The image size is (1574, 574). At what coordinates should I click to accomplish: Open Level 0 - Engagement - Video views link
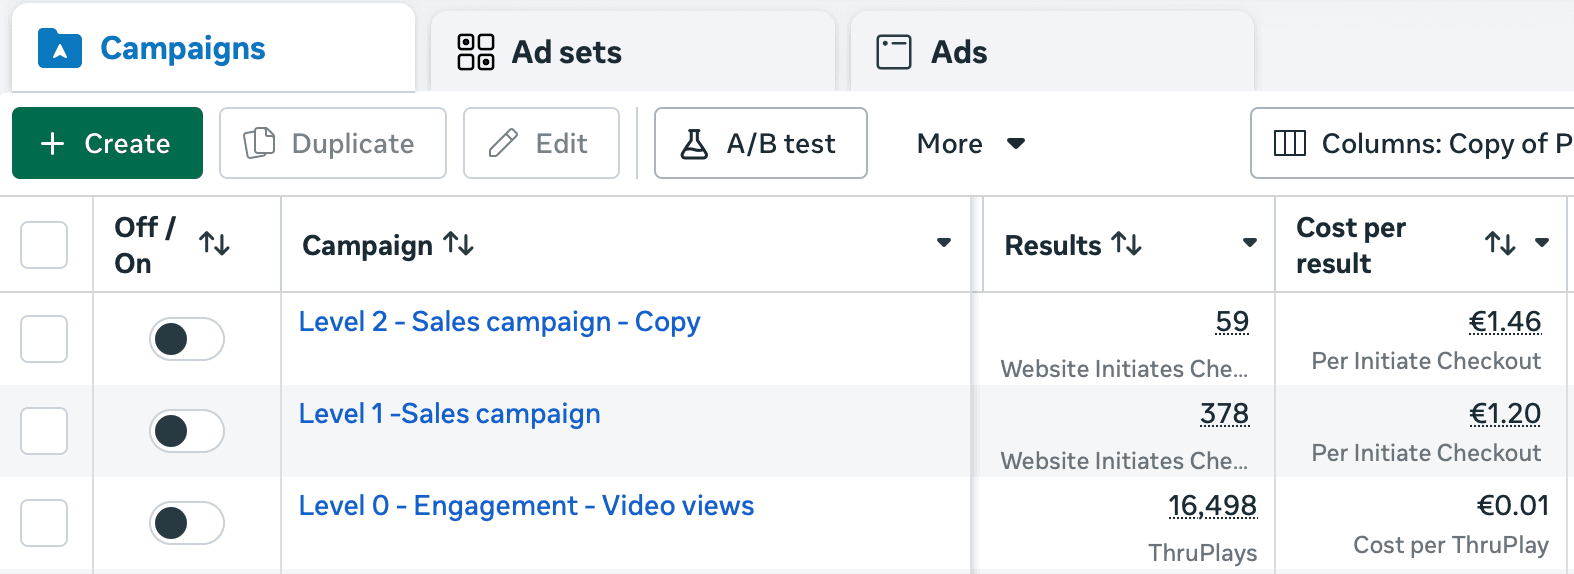click(x=526, y=506)
